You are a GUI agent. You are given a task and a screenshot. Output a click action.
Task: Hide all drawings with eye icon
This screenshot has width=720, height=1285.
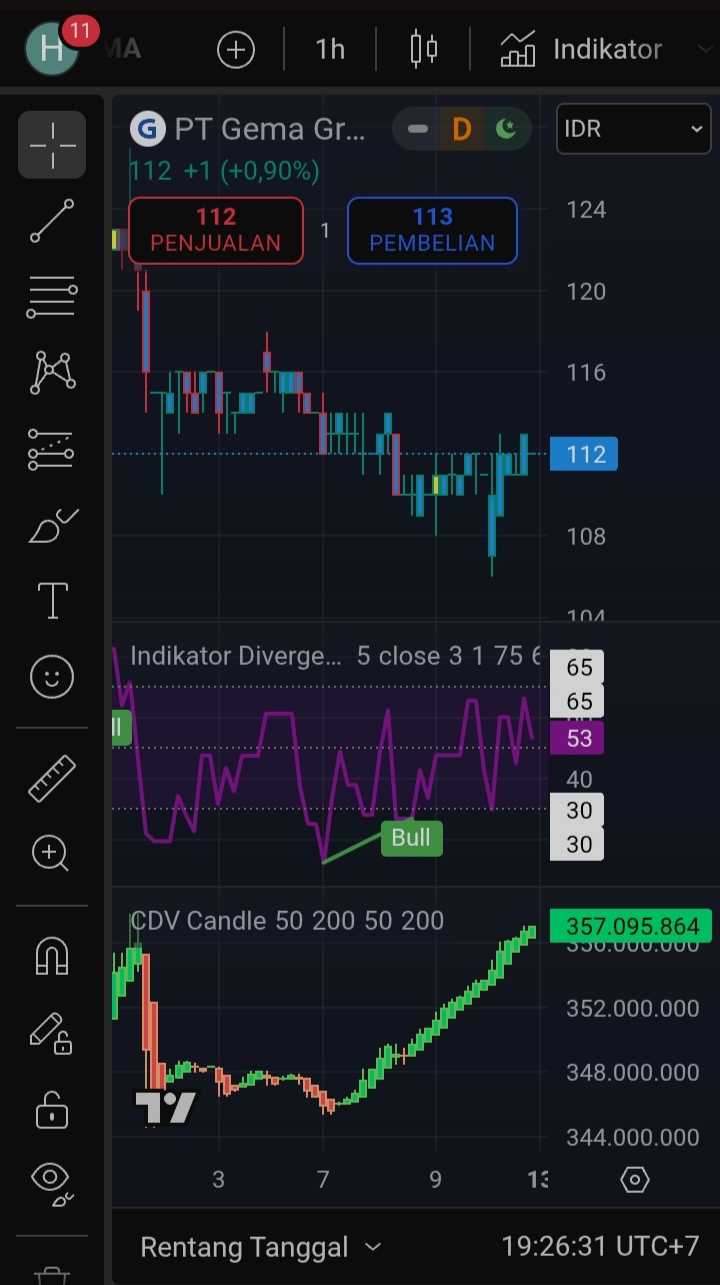52,1180
